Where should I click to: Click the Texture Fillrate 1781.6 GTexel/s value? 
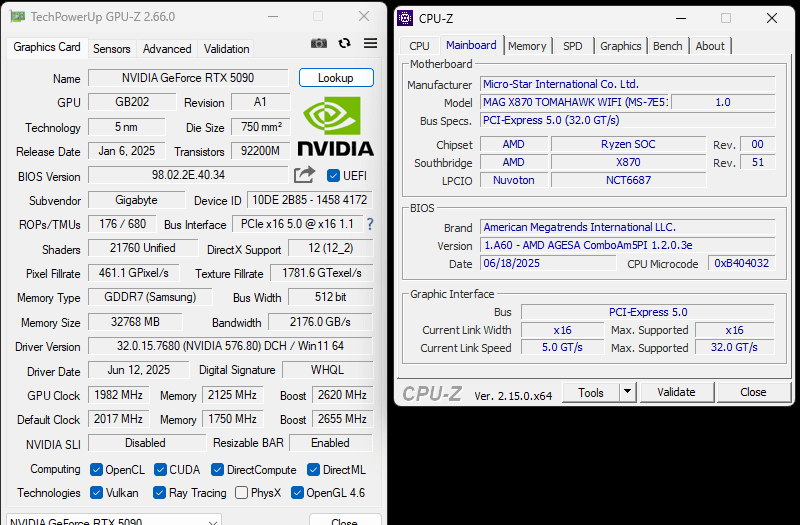tap(321, 273)
